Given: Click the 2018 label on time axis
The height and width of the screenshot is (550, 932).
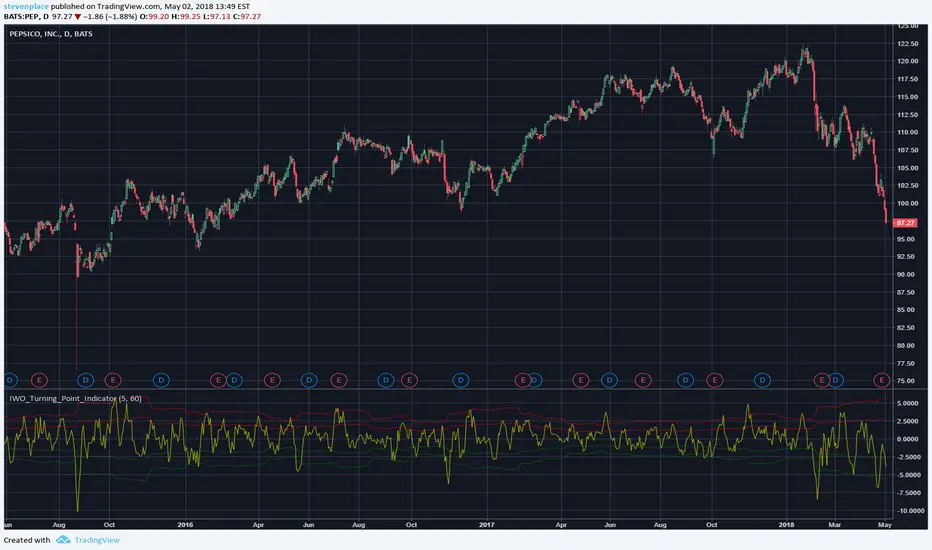Looking at the screenshot, I should [x=786, y=525].
